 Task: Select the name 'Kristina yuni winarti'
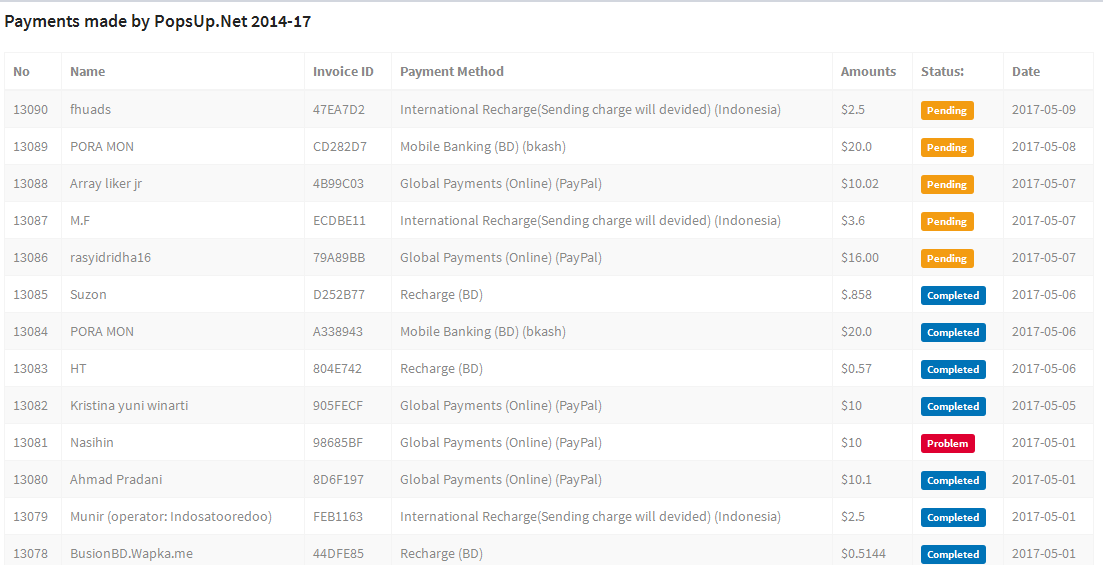(x=129, y=405)
